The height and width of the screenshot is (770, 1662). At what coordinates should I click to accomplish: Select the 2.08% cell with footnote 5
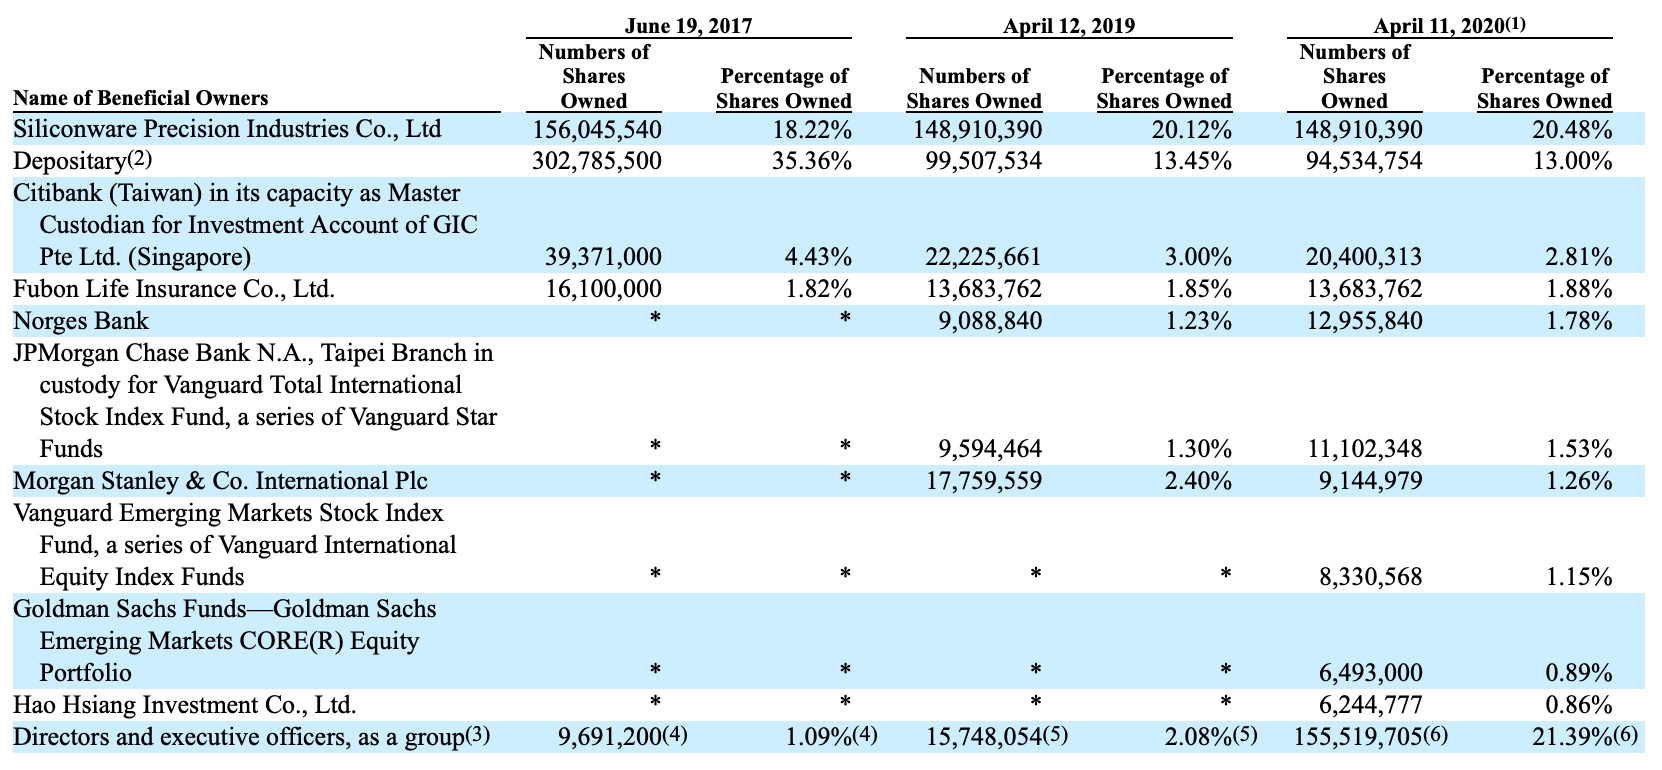pyautogui.click(x=1212, y=737)
